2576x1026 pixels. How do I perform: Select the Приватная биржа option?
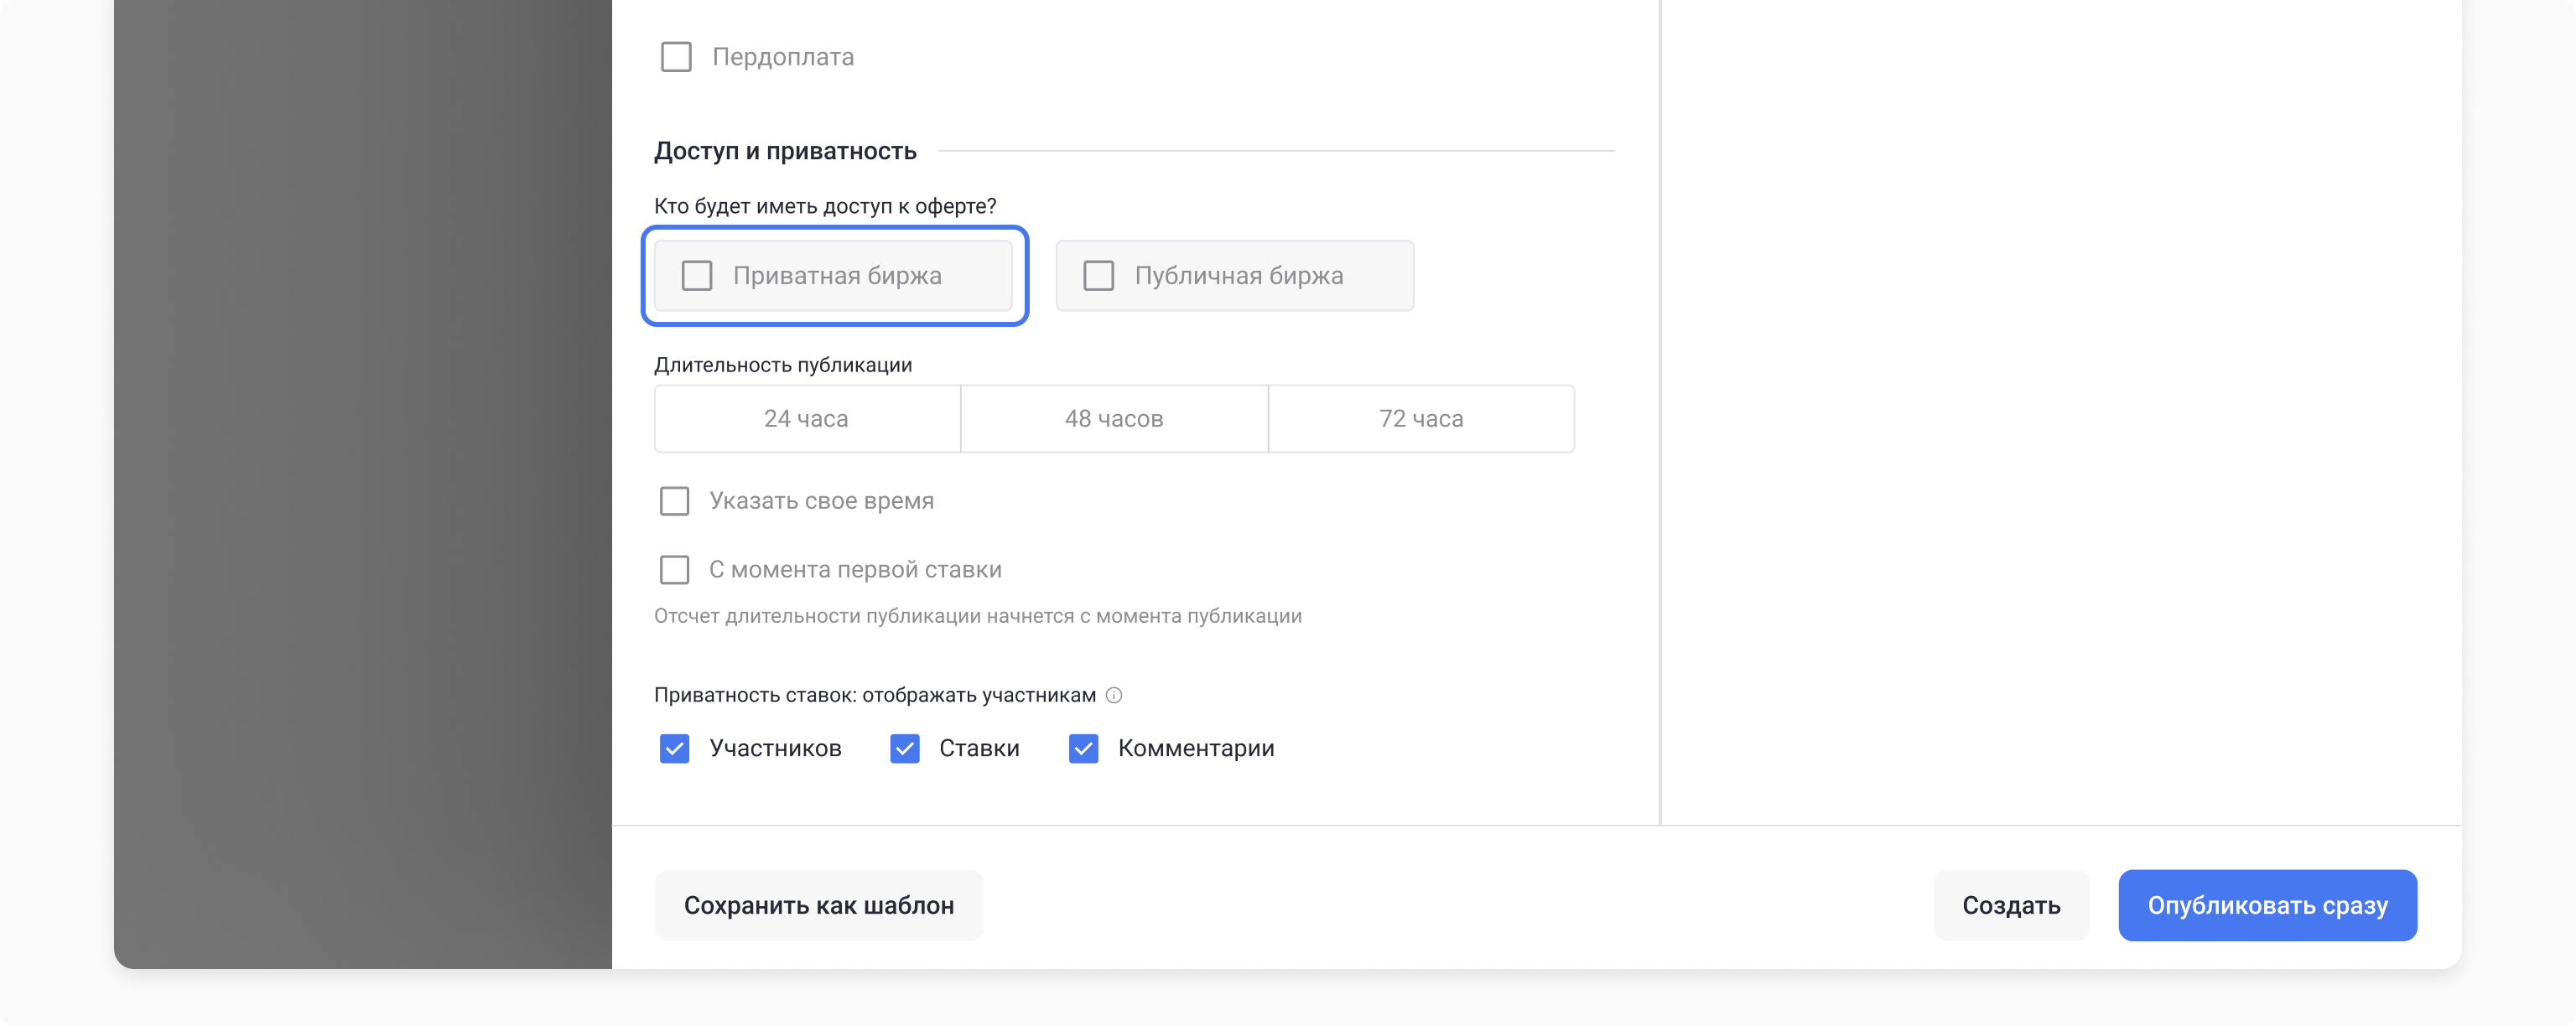(833, 275)
